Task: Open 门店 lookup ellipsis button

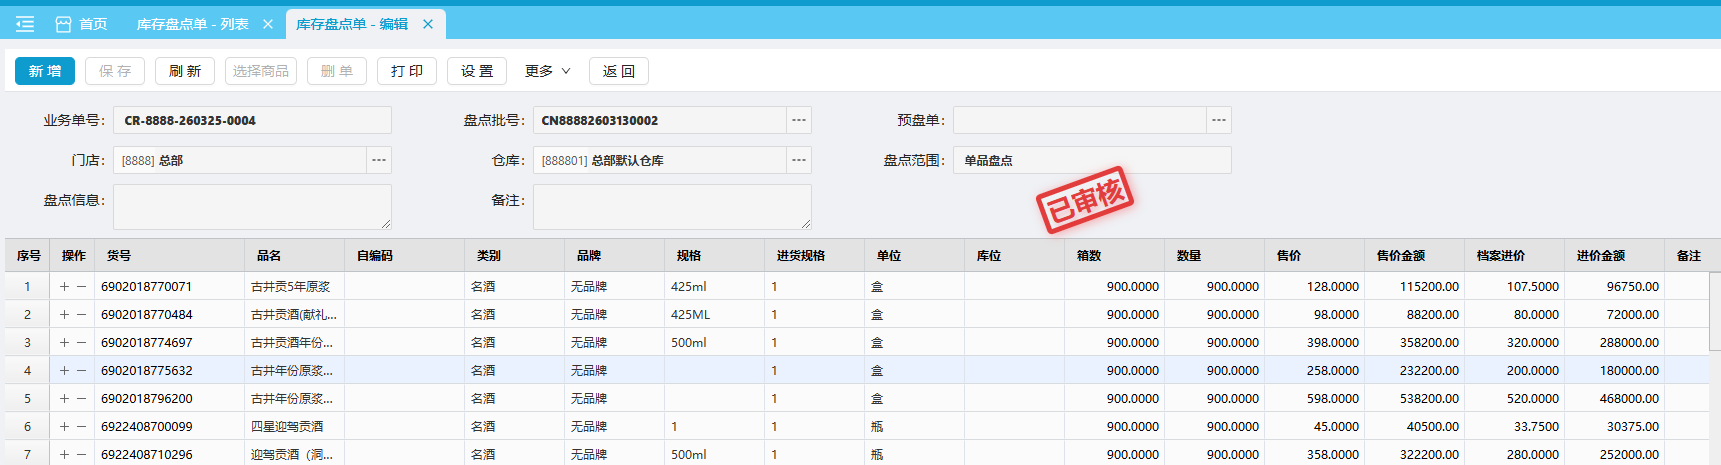Action: click(x=378, y=160)
